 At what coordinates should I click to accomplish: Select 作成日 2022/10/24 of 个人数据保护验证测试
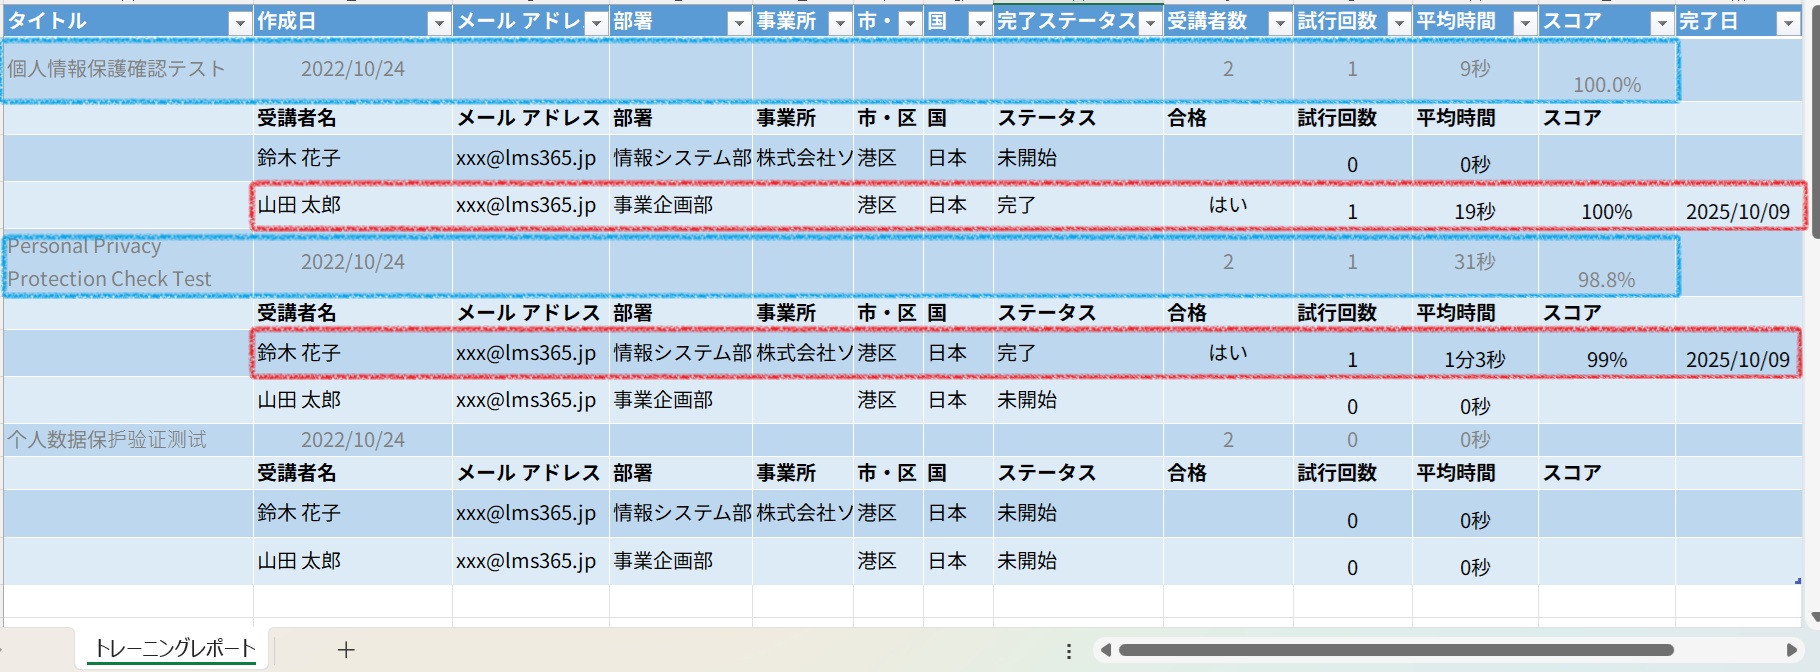[x=353, y=440]
